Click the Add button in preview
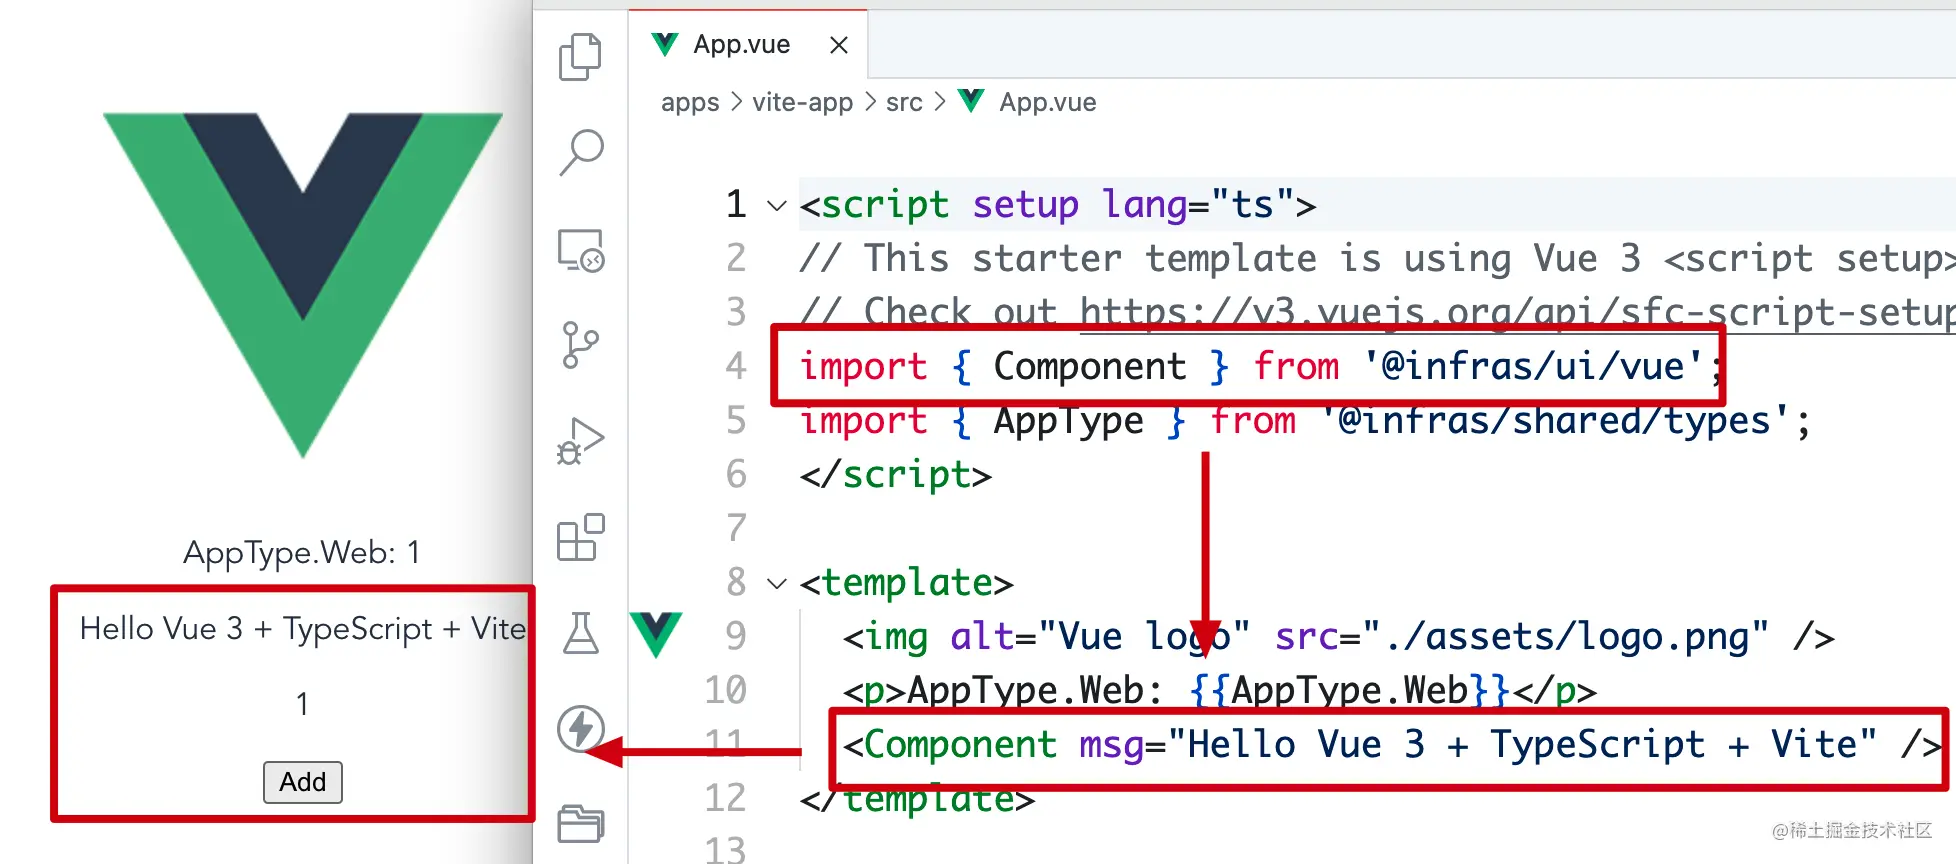 (303, 782)
